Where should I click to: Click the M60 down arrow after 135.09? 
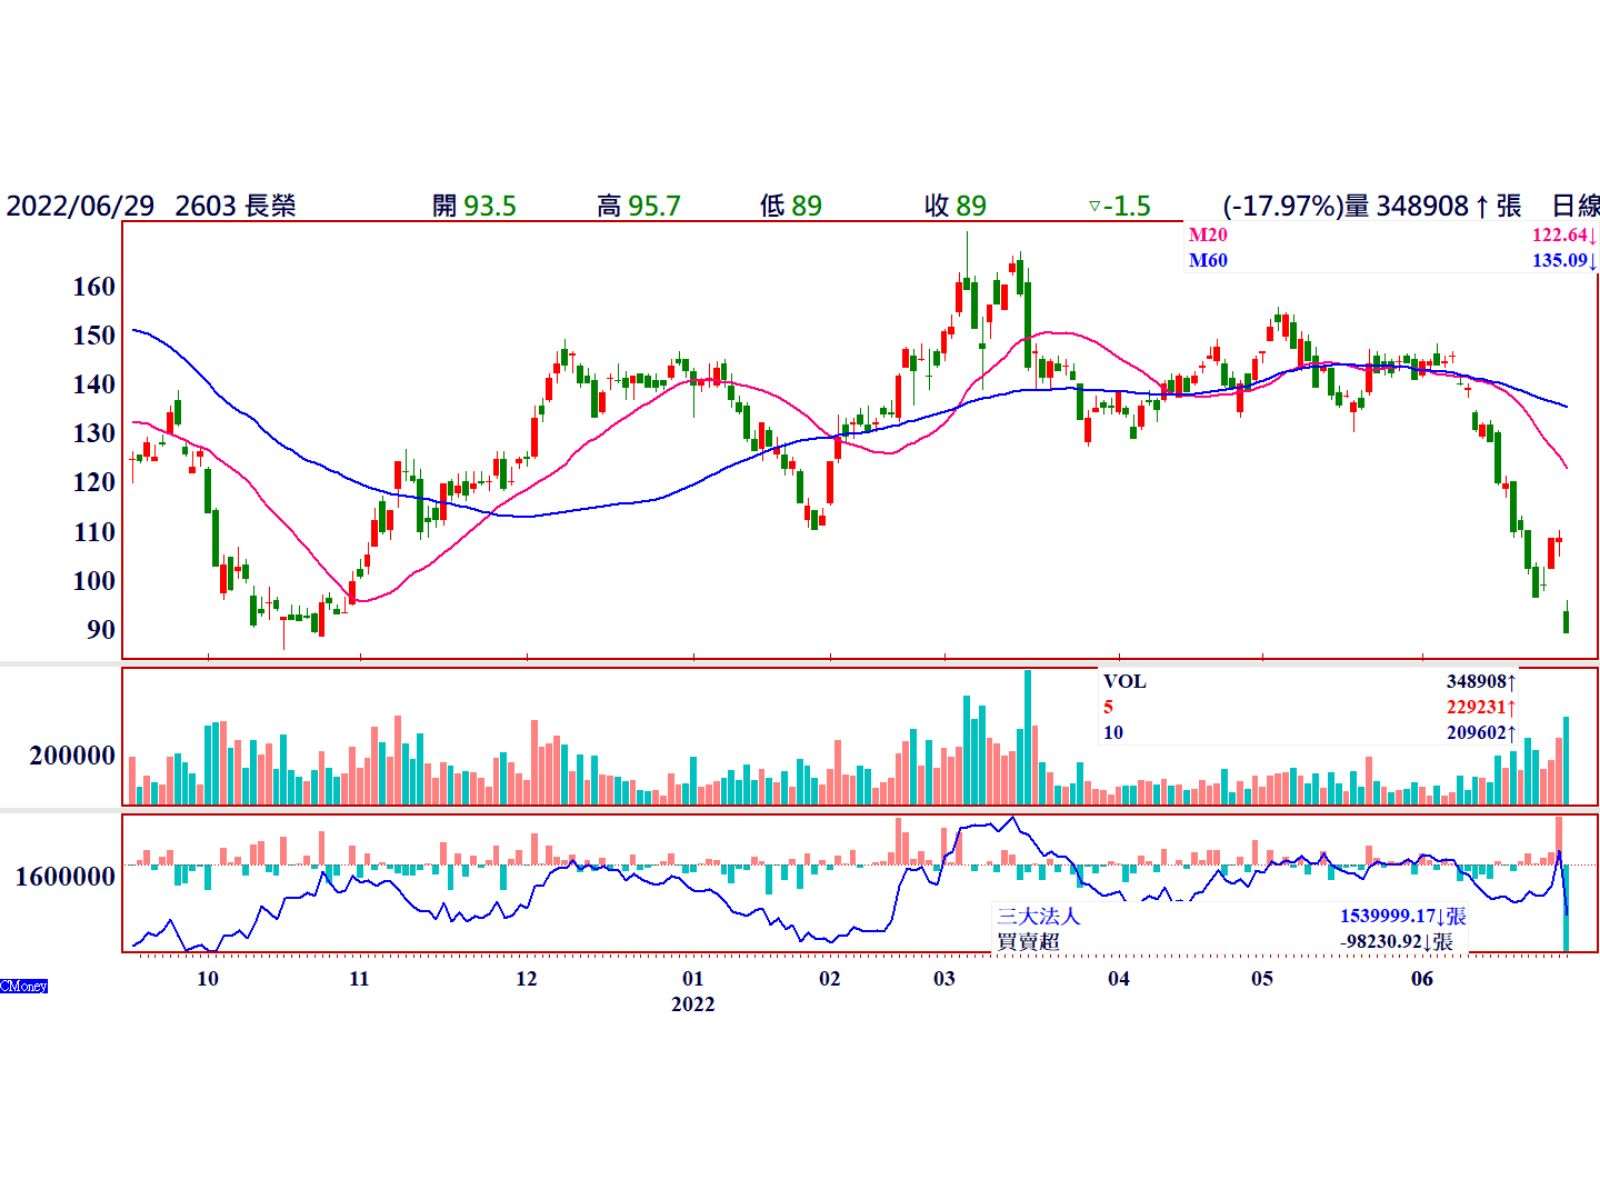click(1593, 261)
